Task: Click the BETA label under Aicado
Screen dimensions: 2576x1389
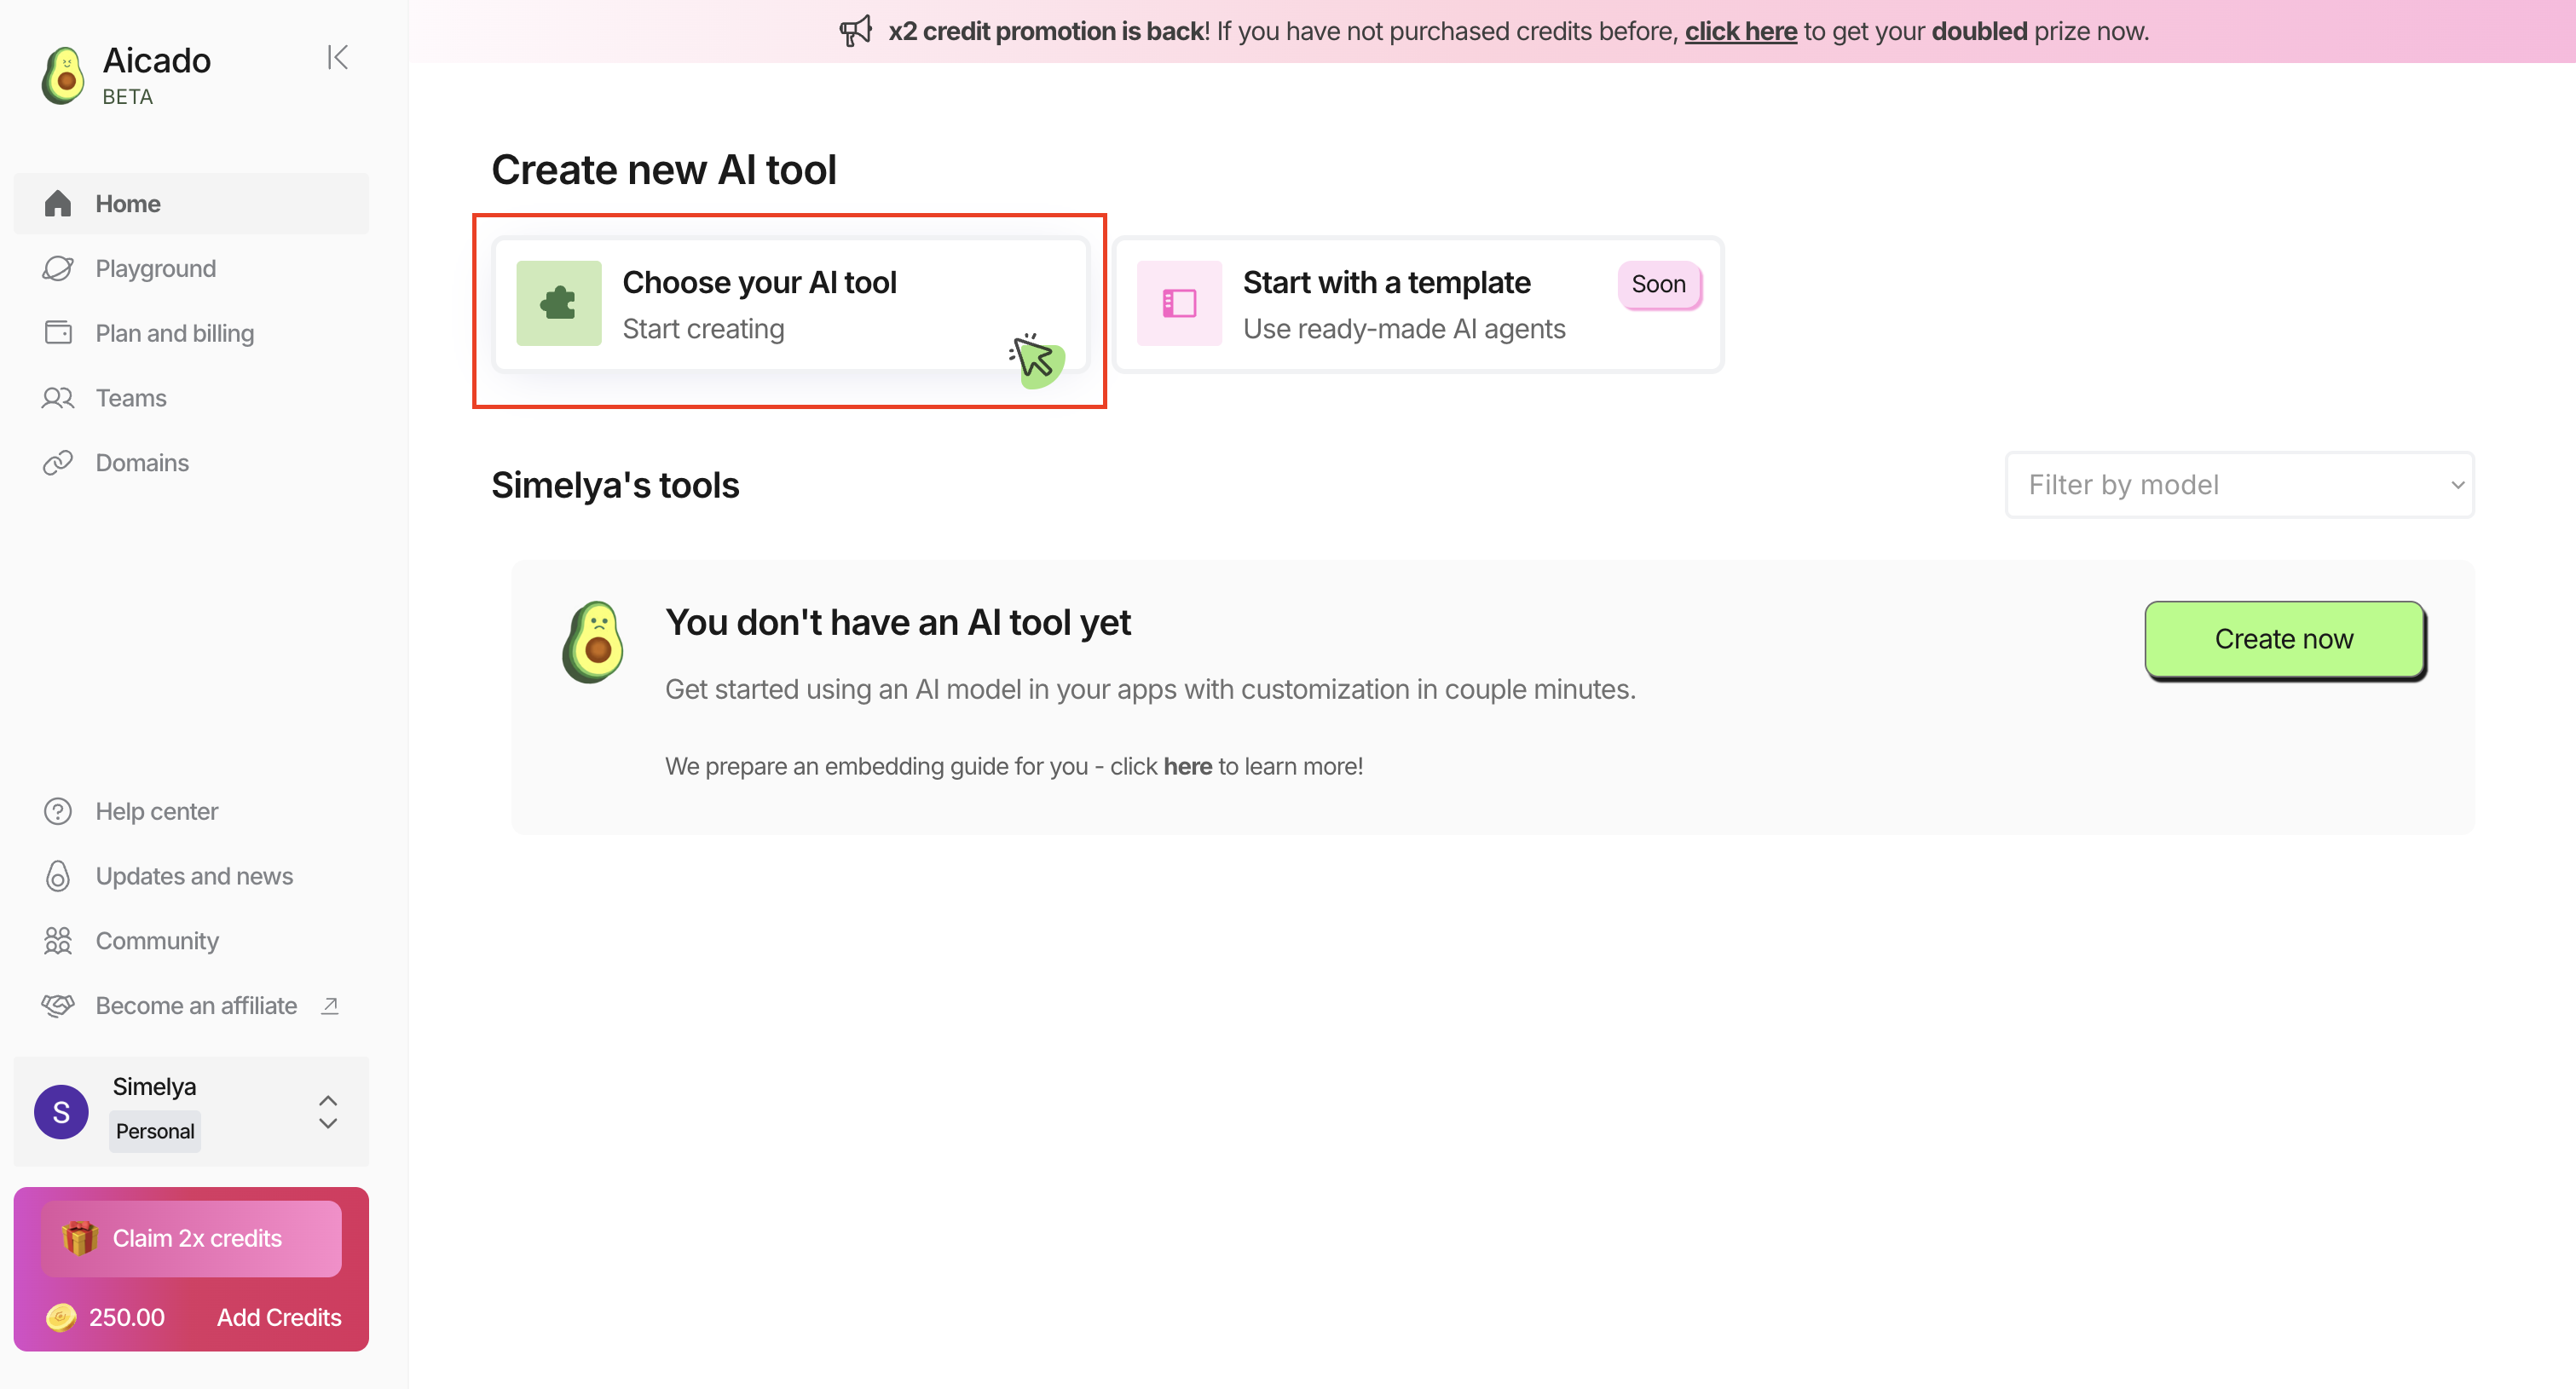Action: [128, 97]
